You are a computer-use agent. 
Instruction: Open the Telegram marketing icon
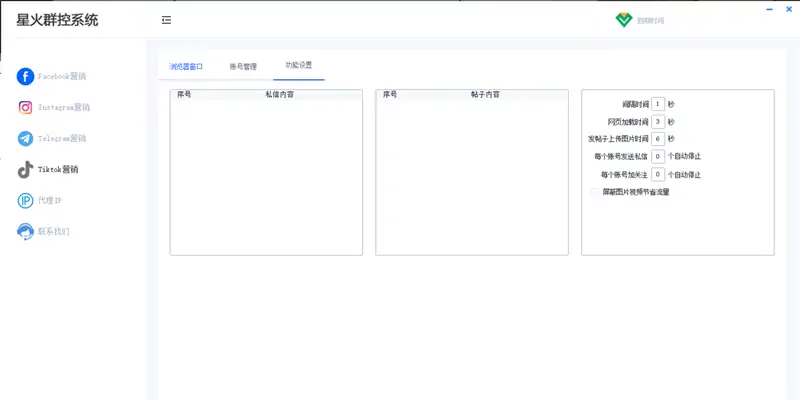point(25,139)
